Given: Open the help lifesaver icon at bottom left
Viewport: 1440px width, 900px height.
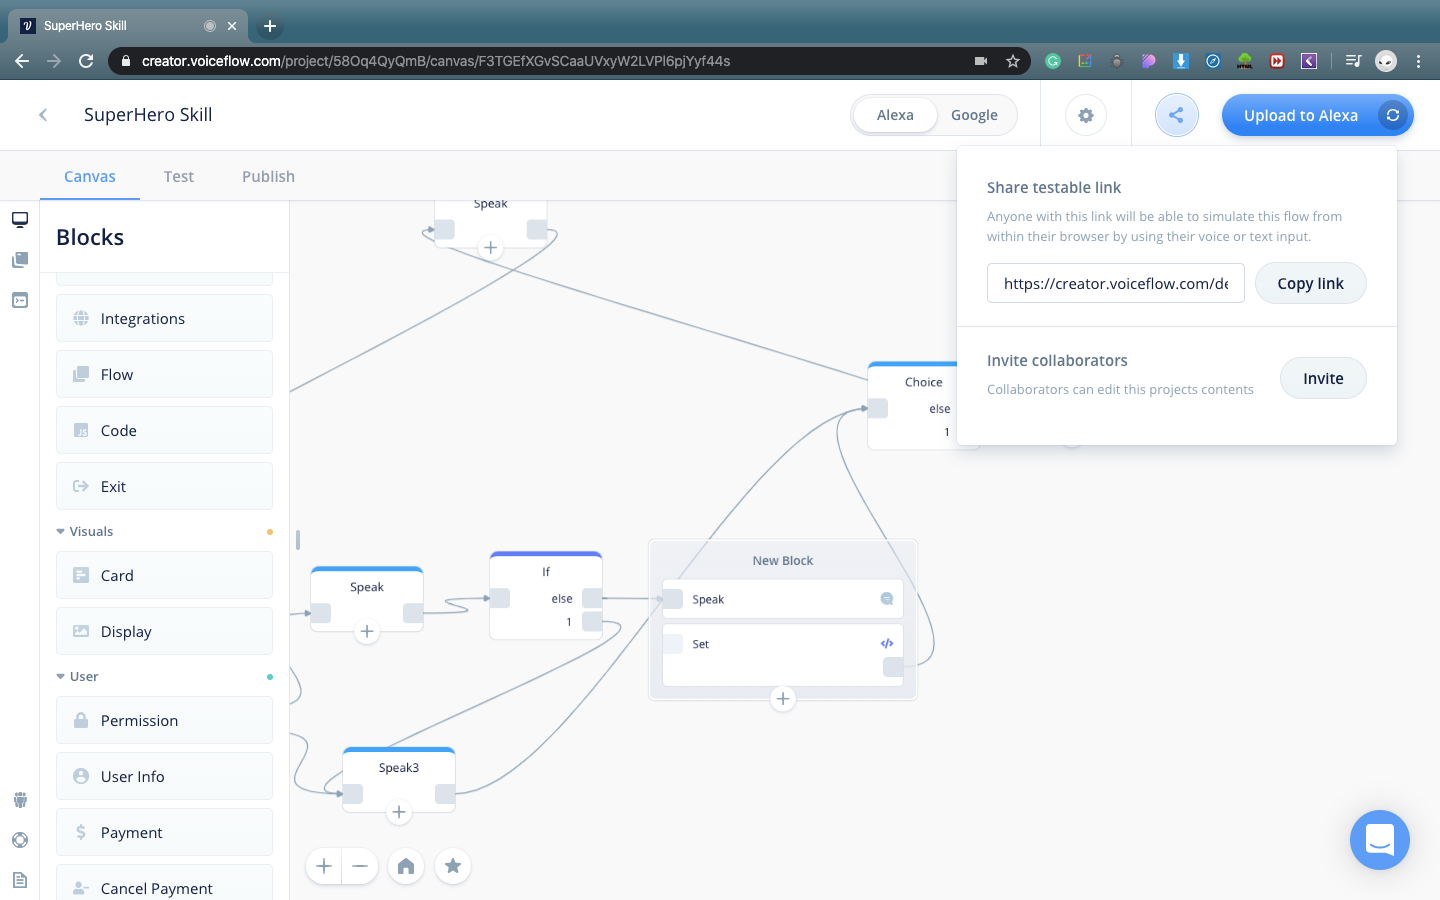Looking at the screenshot, I should [20, 840].
